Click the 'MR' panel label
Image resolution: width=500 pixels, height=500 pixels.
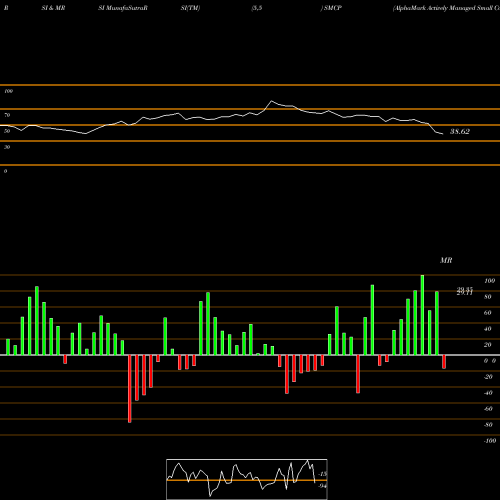pyautogui.click(x=446, y=260)
